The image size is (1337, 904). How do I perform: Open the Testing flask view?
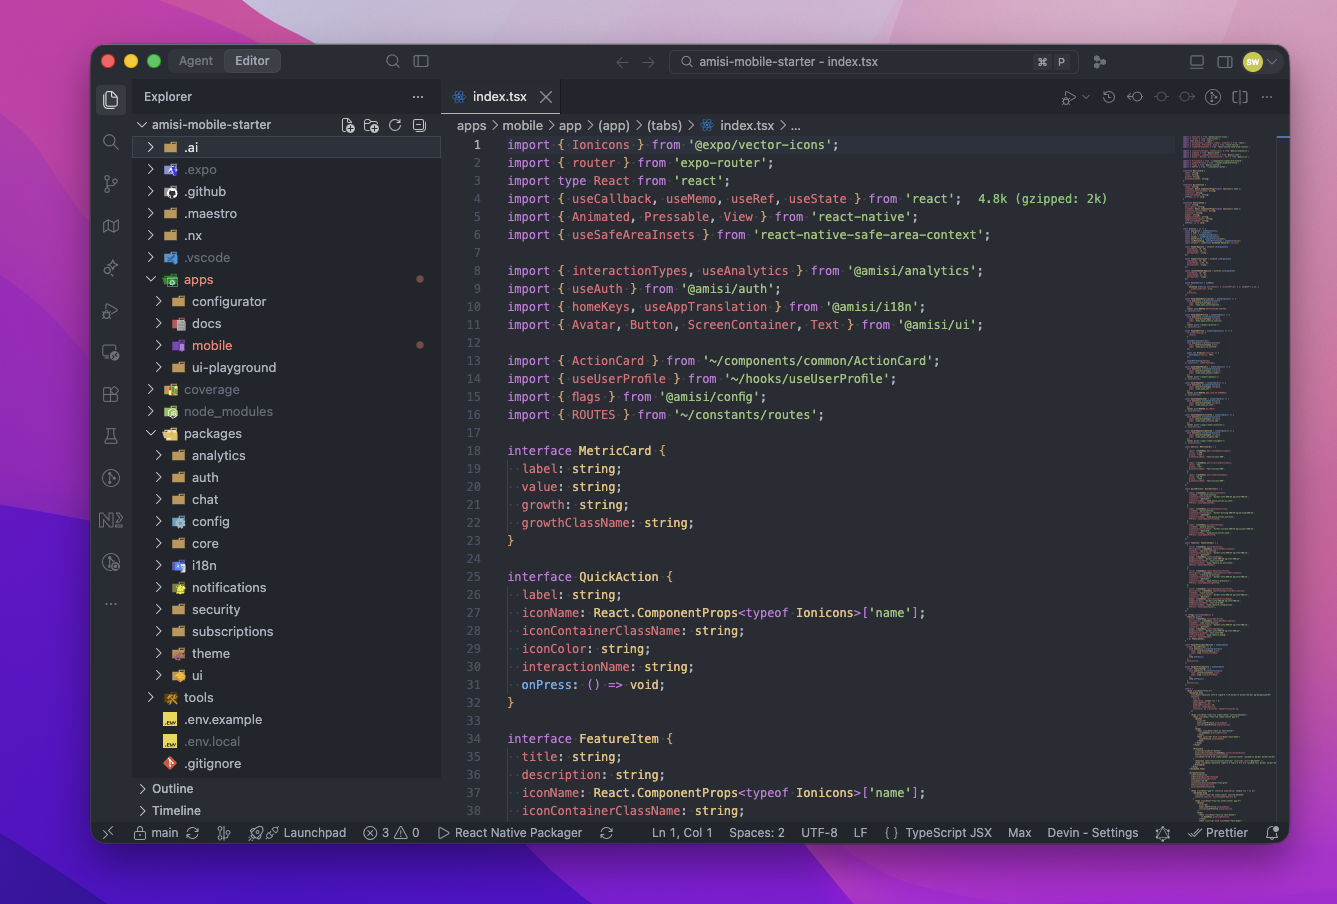111,436
